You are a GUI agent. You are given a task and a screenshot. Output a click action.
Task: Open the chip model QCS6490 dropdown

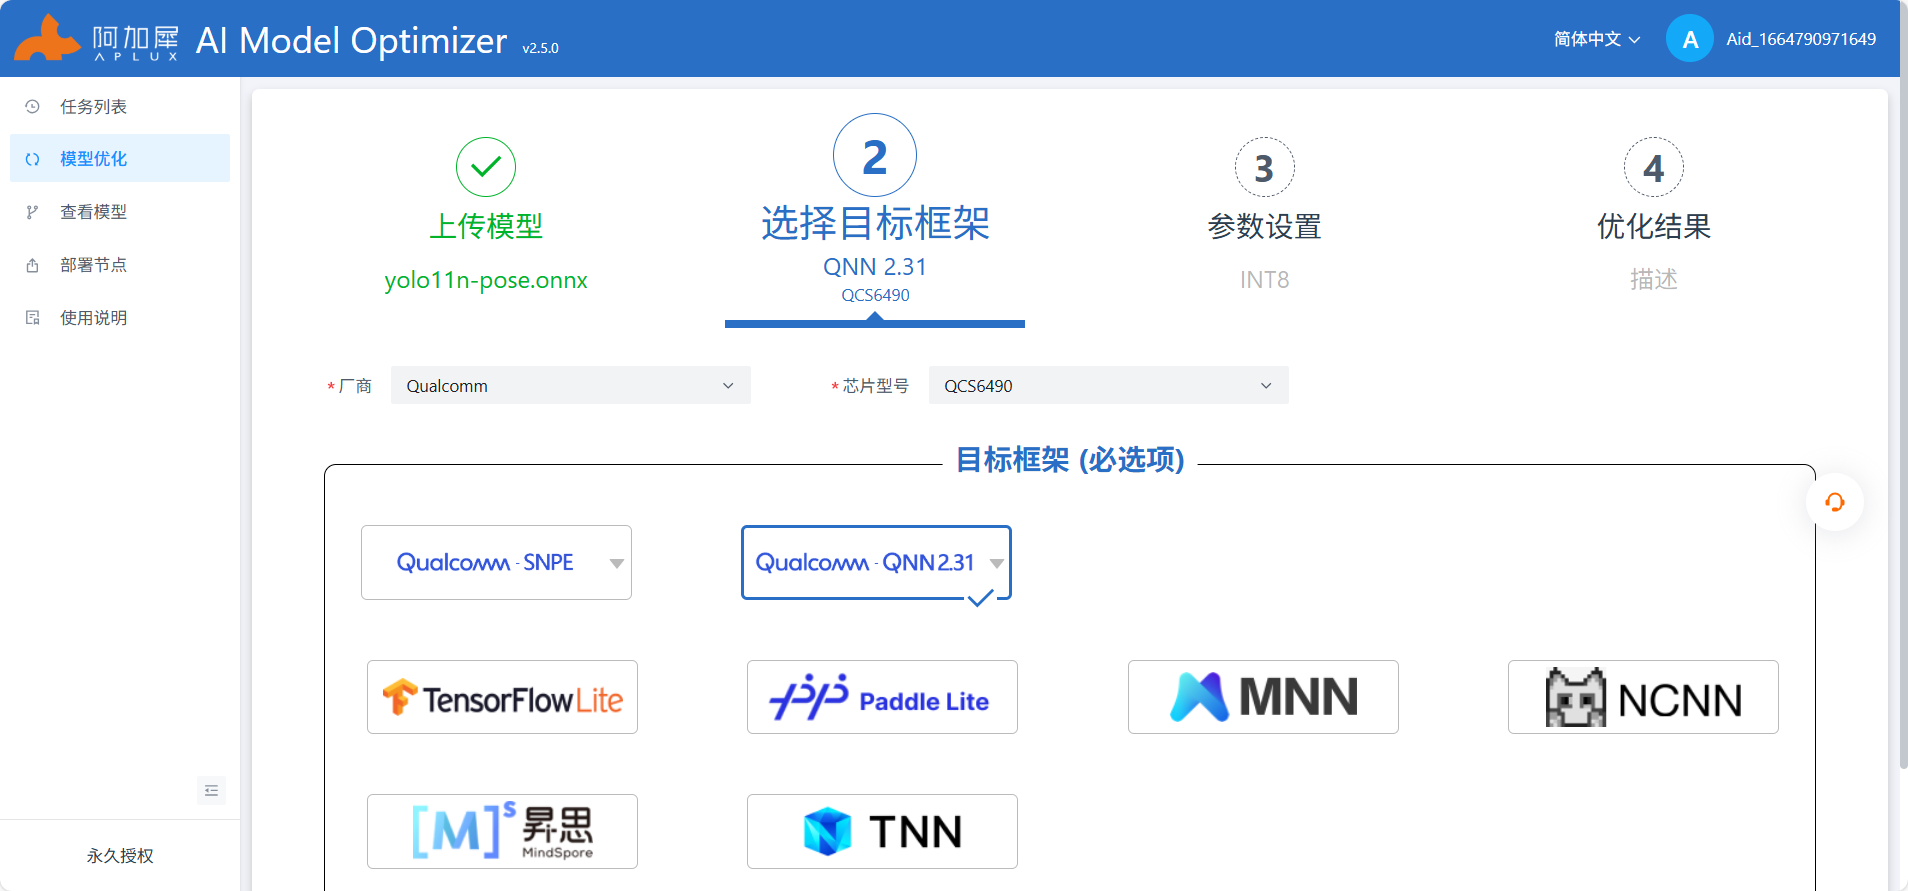tap(1108, 385)
